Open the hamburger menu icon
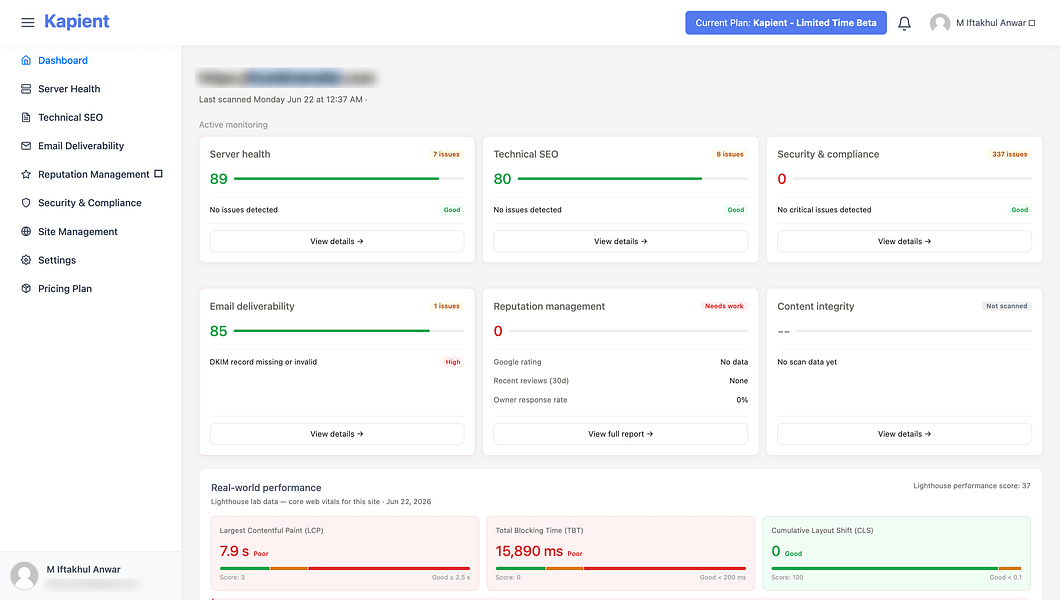Image resolution: width=1060 pixels, height=600 pixels. click(28, 22)
